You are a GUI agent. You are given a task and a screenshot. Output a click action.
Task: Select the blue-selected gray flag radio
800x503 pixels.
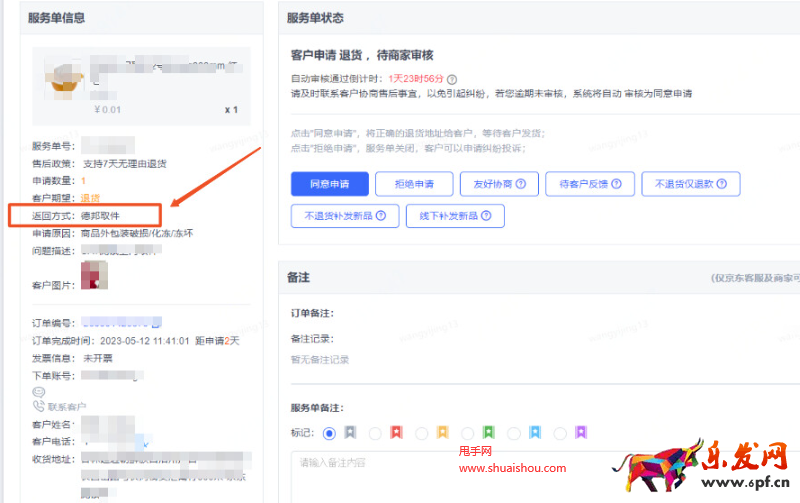329,434
